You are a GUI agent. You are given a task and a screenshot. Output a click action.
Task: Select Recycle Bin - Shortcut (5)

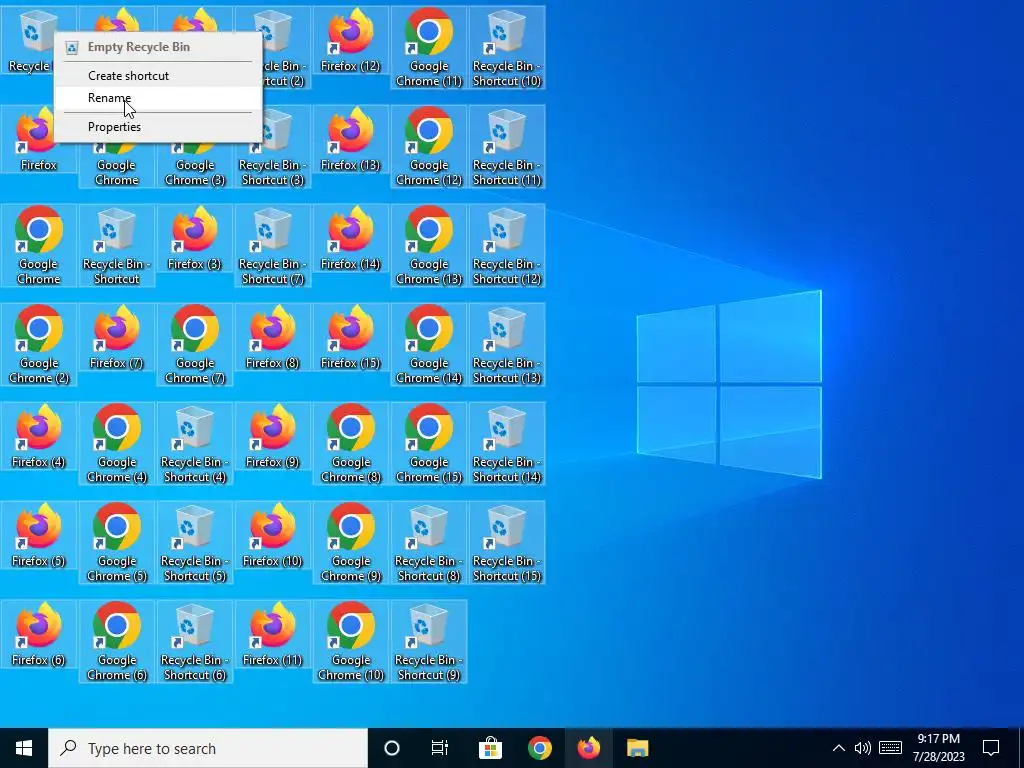click(195, 543)
